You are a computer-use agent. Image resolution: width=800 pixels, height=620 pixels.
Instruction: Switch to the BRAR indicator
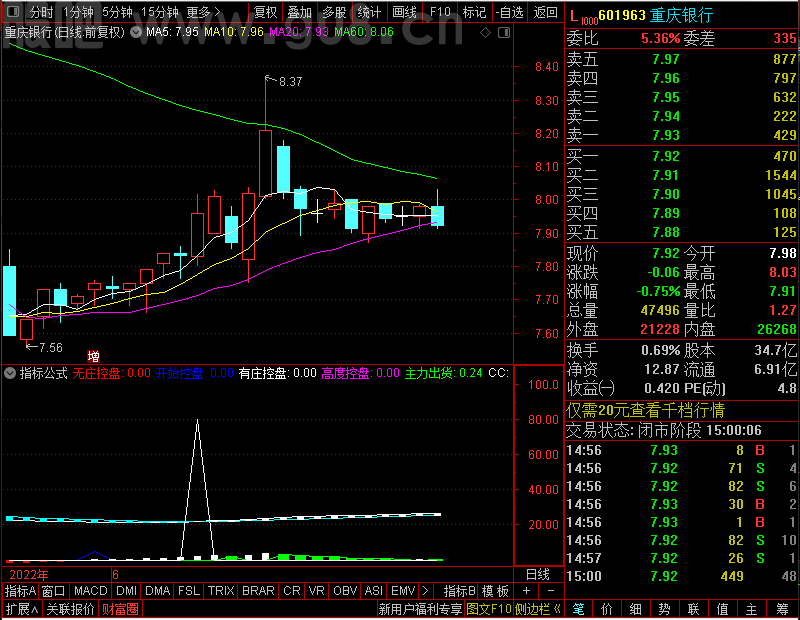pyautogui.click(x=258, y=591)
